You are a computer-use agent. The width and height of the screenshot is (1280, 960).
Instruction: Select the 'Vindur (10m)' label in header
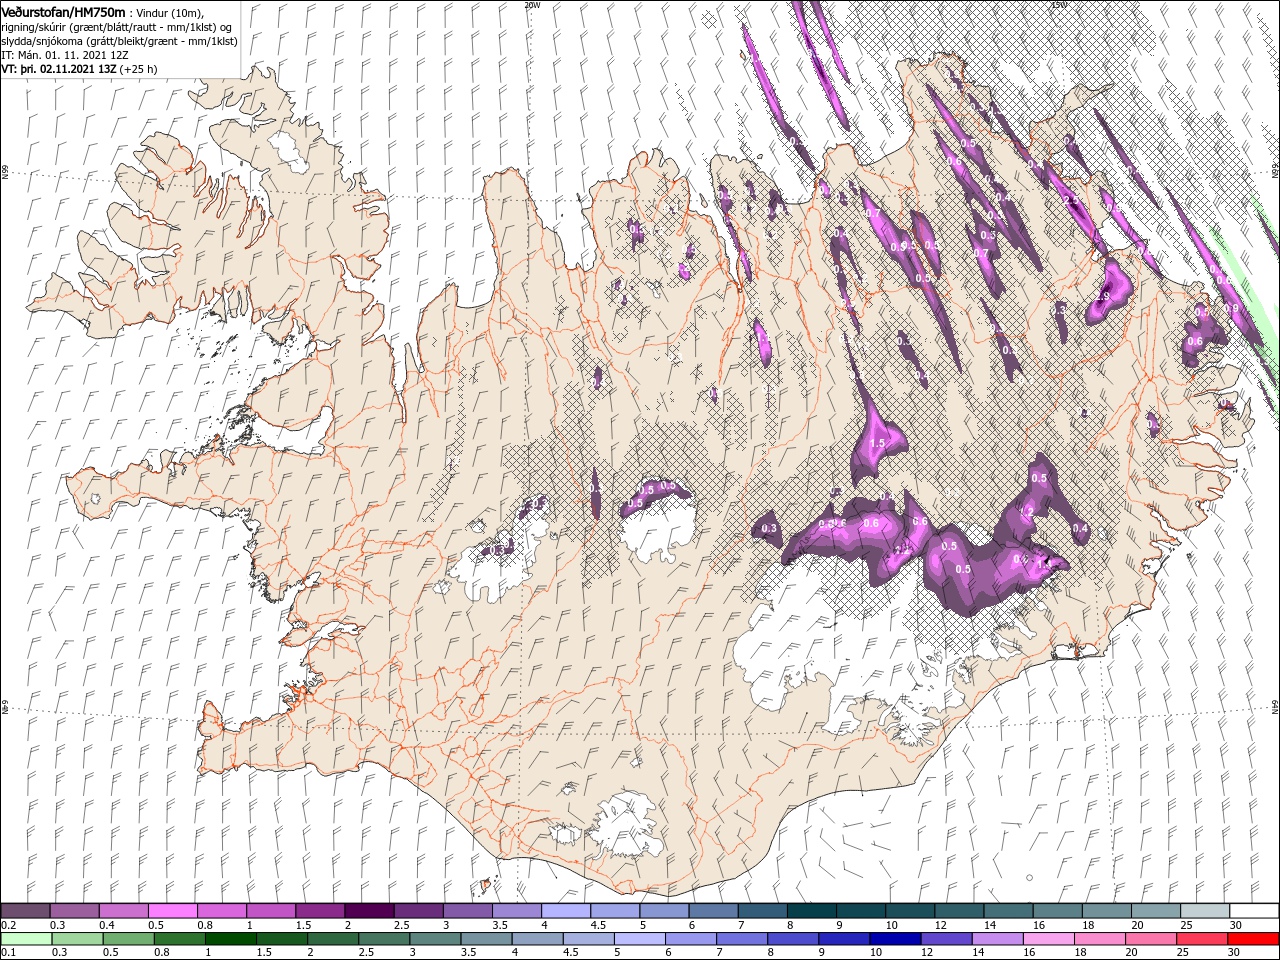[x=169, y=12]
